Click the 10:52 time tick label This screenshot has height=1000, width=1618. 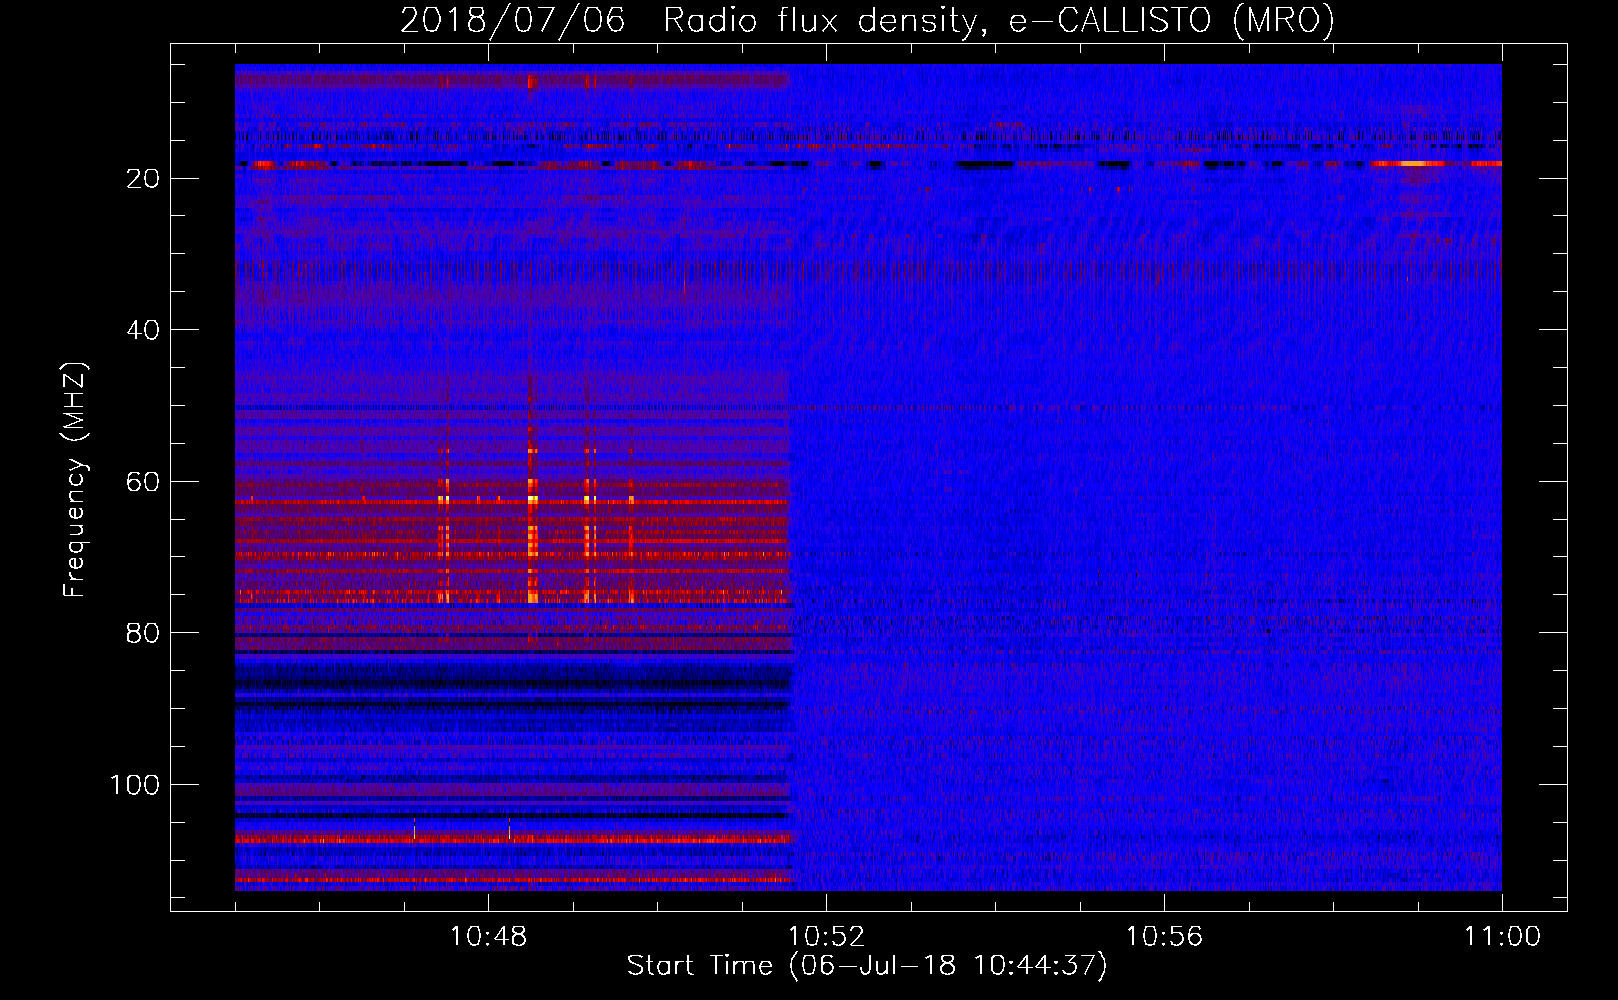point(826,937)
